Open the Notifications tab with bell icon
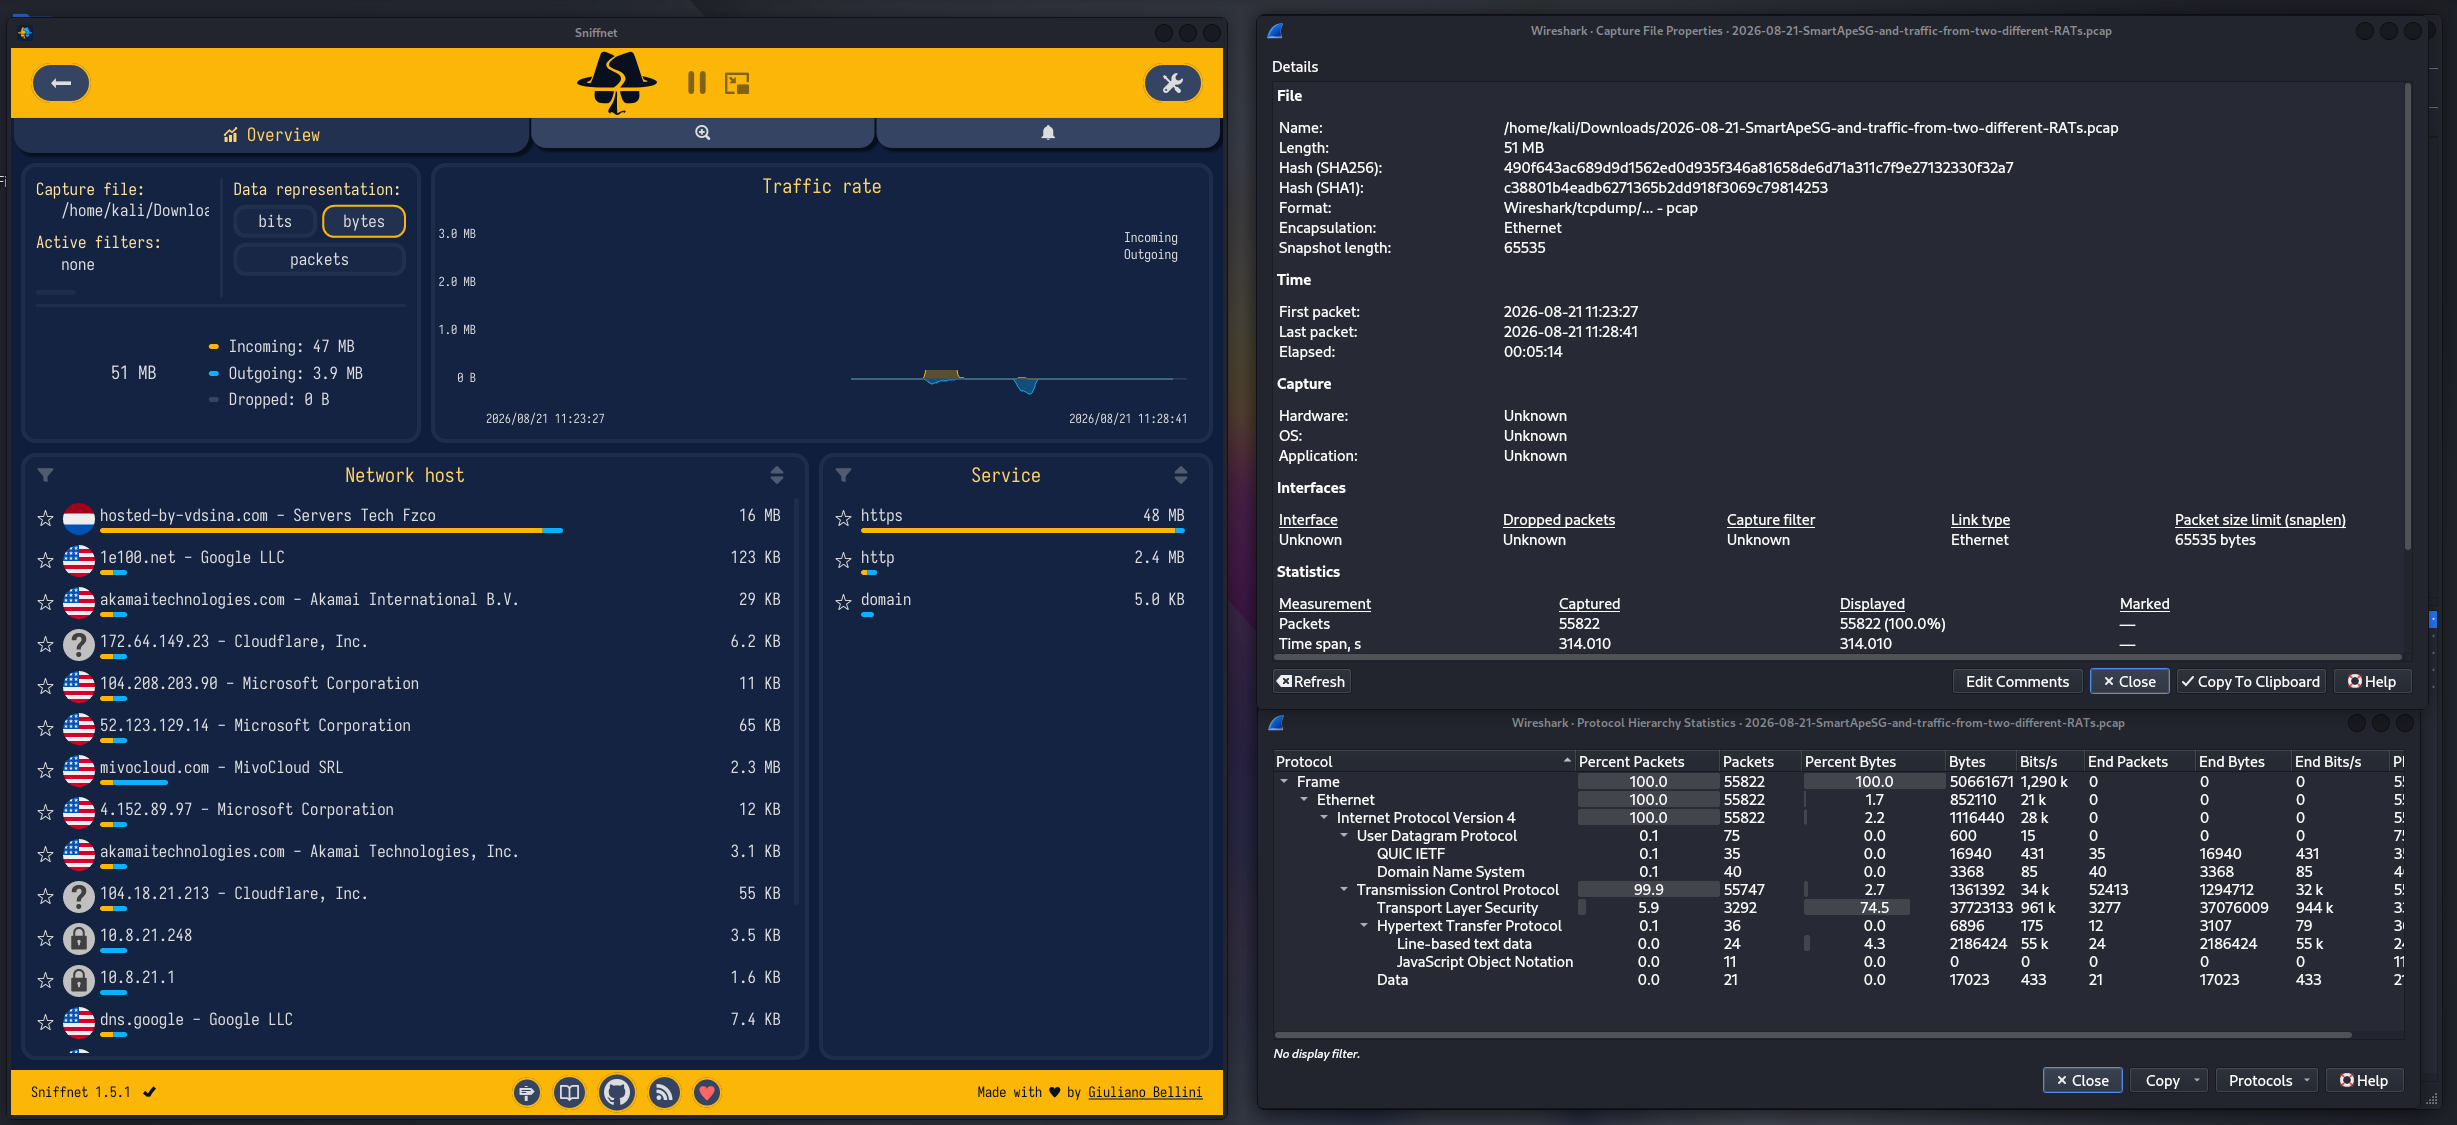This screenshot has height=1125, width=2457. (1048, 133)
